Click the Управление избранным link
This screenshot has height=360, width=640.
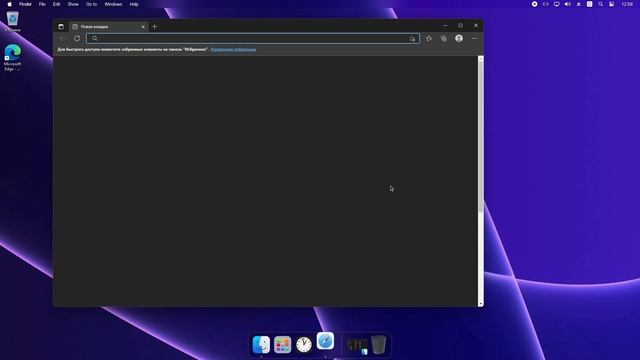tap(233, 49)
